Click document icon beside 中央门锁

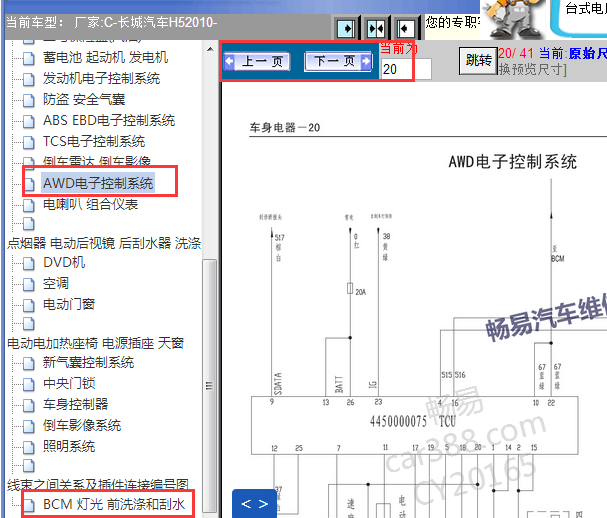29,384
